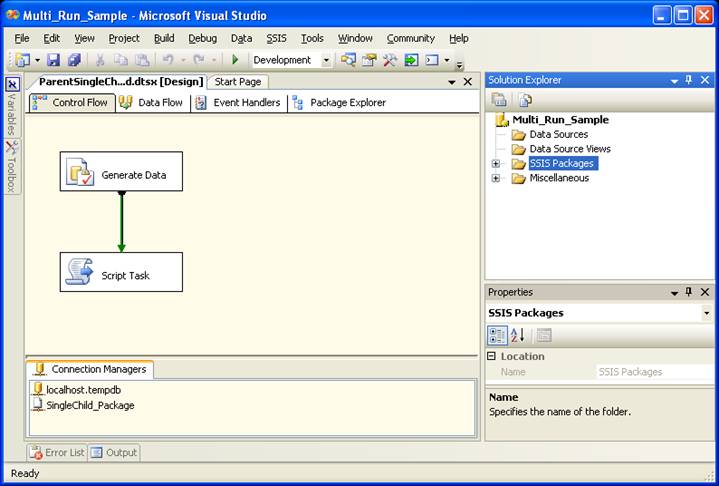Select the ParentSingleCh...d.dtsx [Design] tab
Screen dimensions: 719x486
(121, 82)
